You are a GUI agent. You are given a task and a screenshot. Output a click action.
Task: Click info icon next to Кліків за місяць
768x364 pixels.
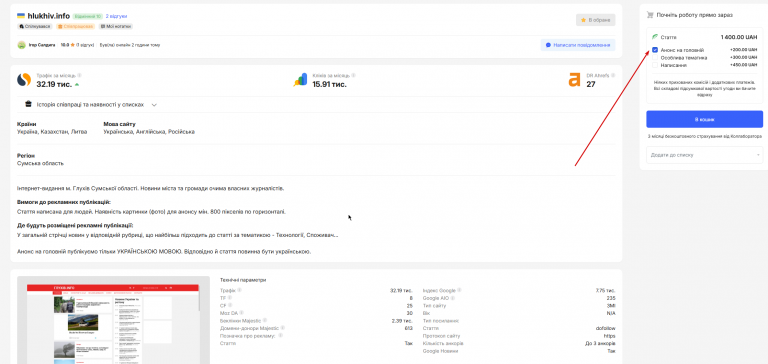354,75
